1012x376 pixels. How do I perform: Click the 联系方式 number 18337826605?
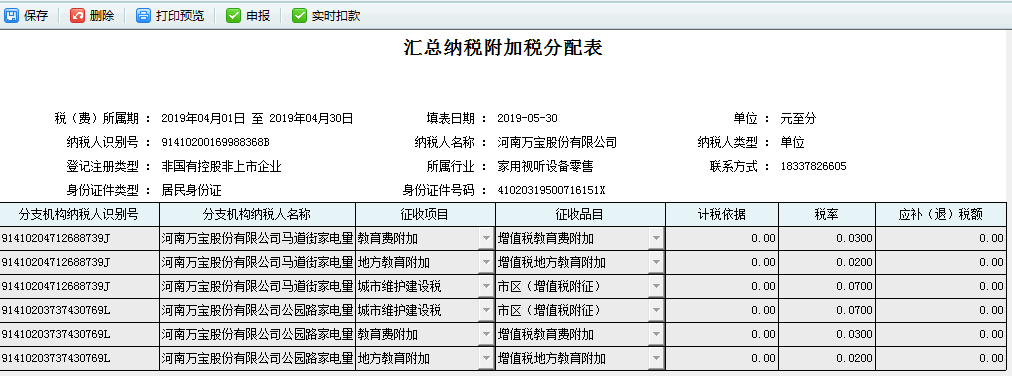point(813,166)
